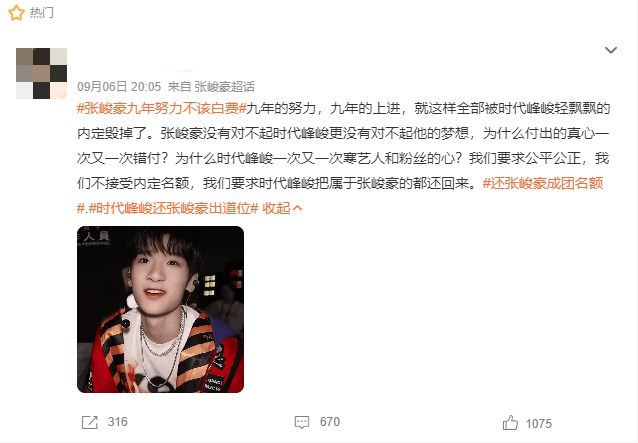Open hashtag #张峻豪九年努力不该白费#
638x443 pixels.
pos(162,108)
